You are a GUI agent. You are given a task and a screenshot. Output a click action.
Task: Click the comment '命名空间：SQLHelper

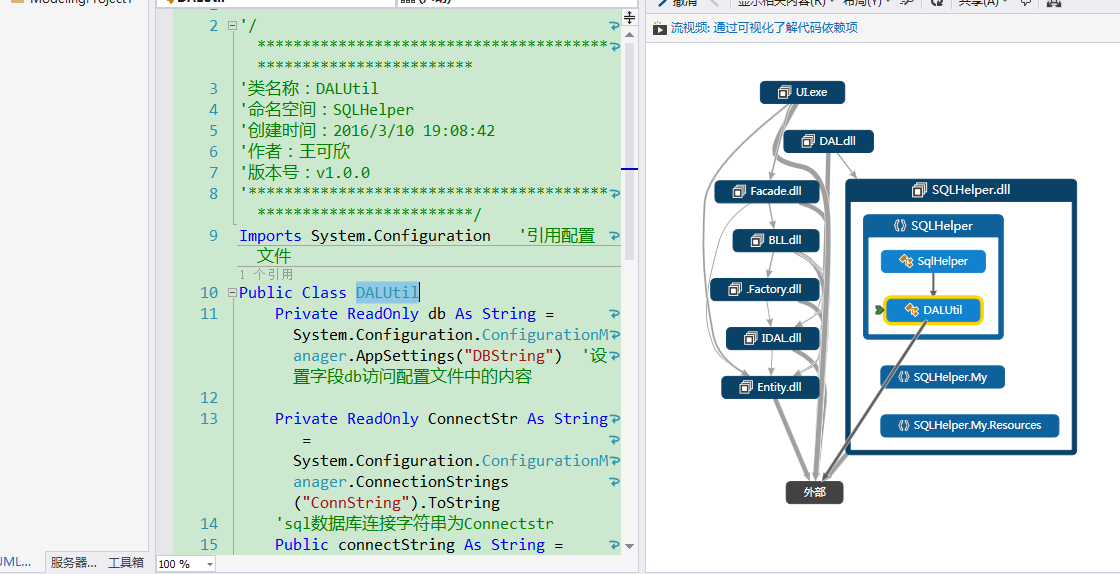[x=326, y=110]
